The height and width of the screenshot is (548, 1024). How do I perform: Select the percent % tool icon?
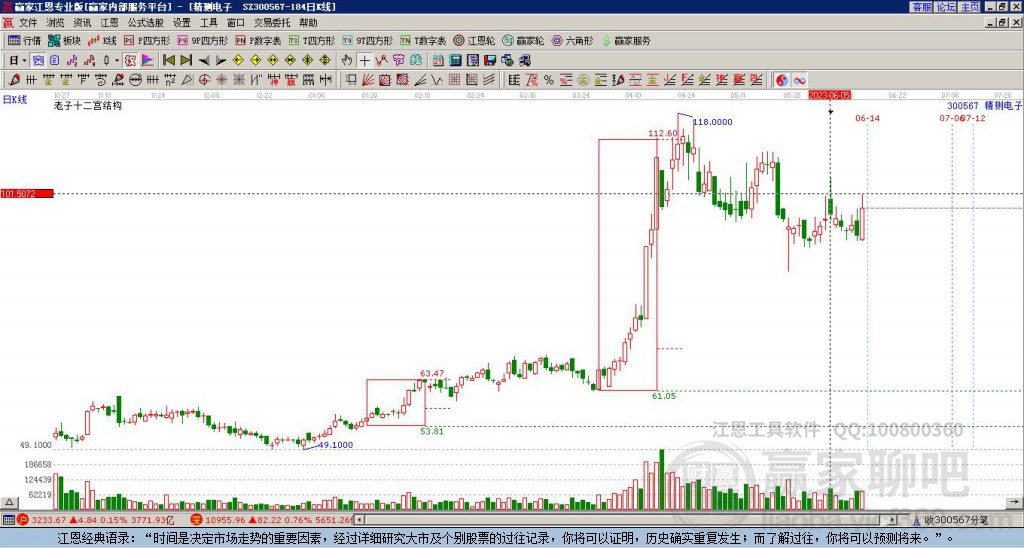(549, 80)
